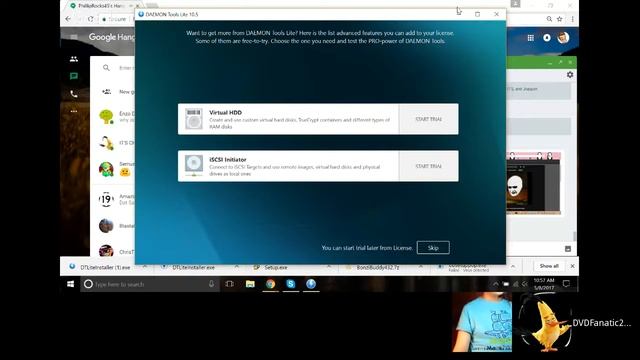Open conversation with yellow bird avatar
Viewport: 640px width, 360px height.
(x=106, y=143)
